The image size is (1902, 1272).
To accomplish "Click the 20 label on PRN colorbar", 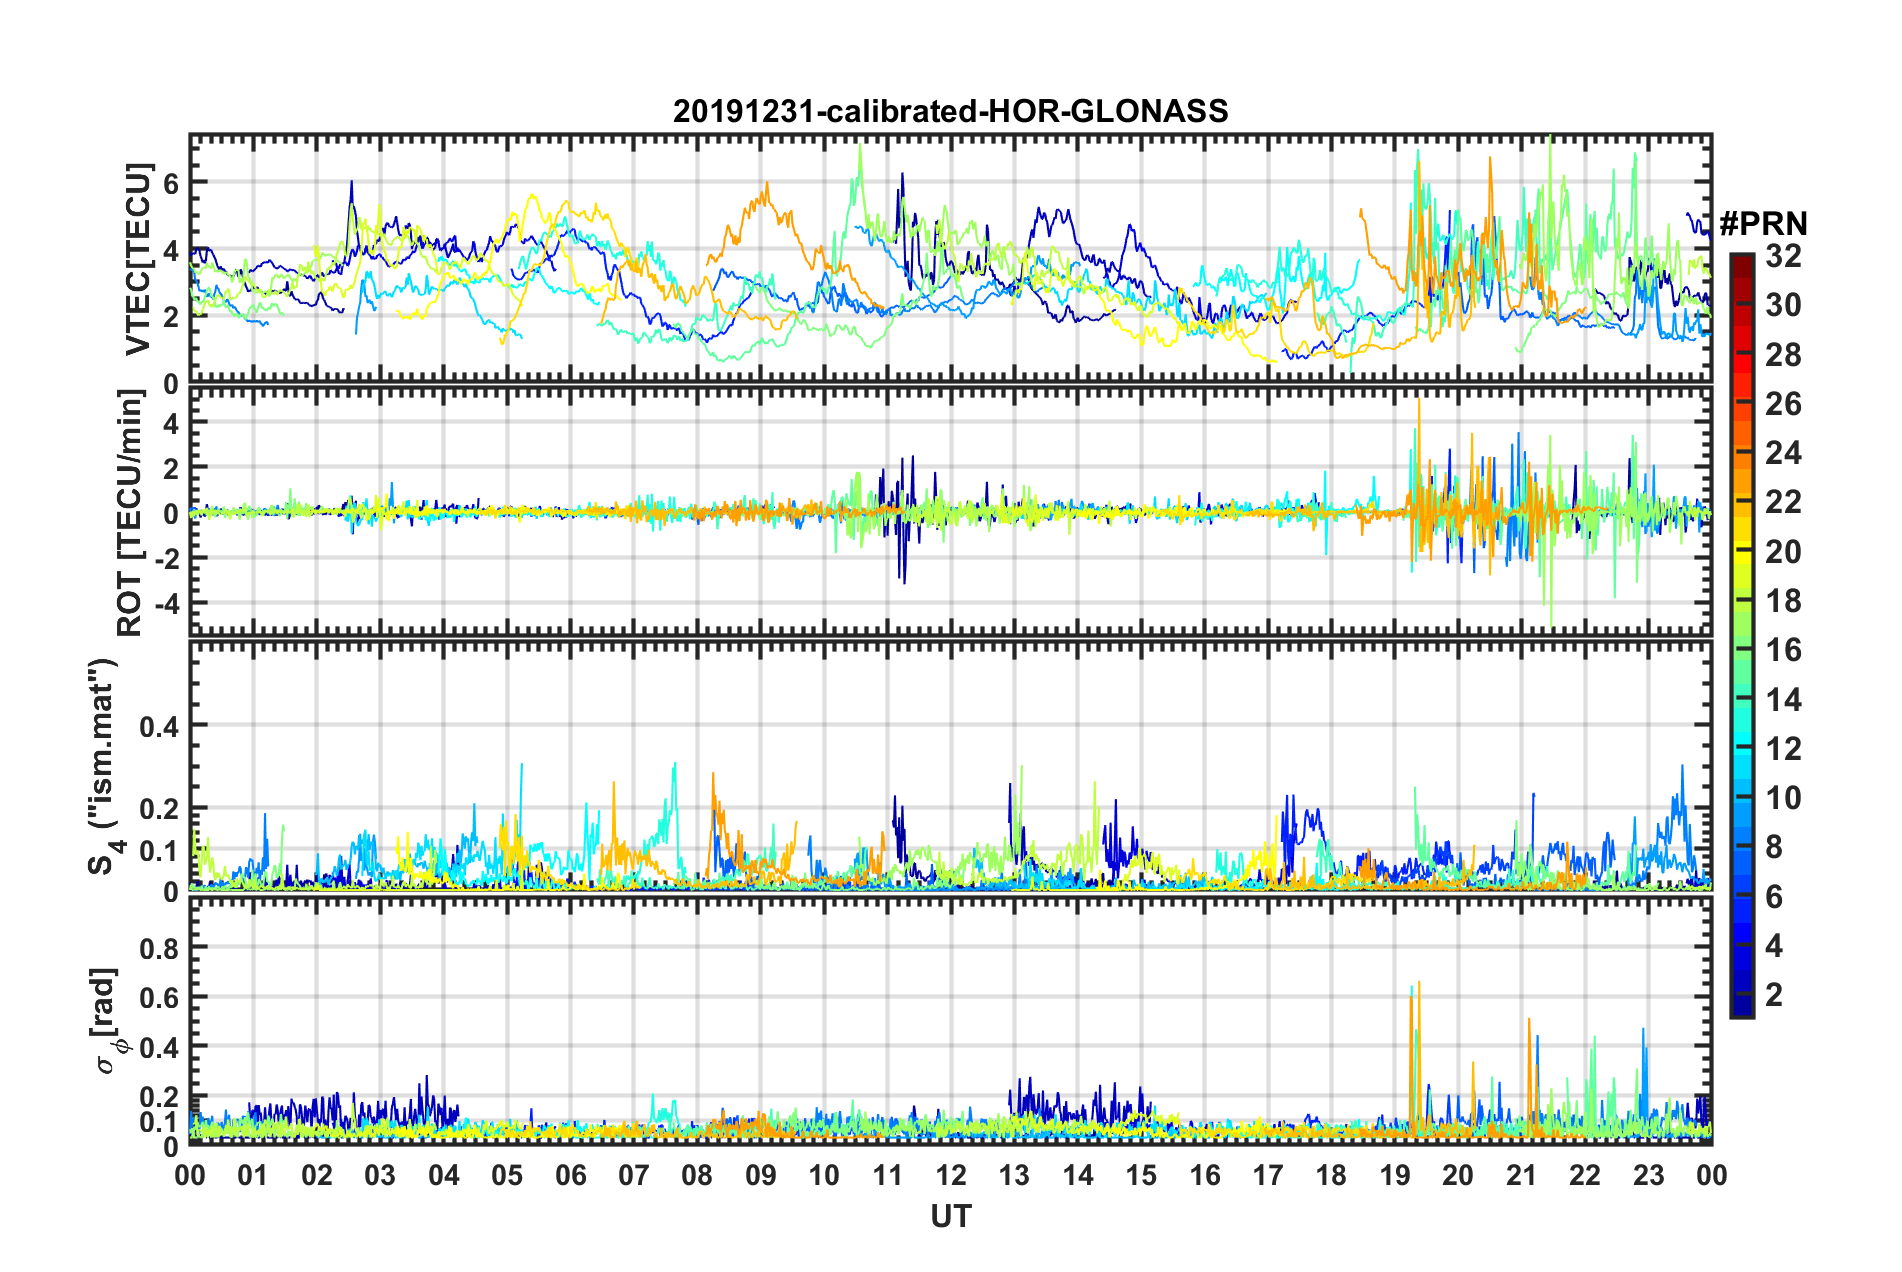I will (x=1783, y=552).
